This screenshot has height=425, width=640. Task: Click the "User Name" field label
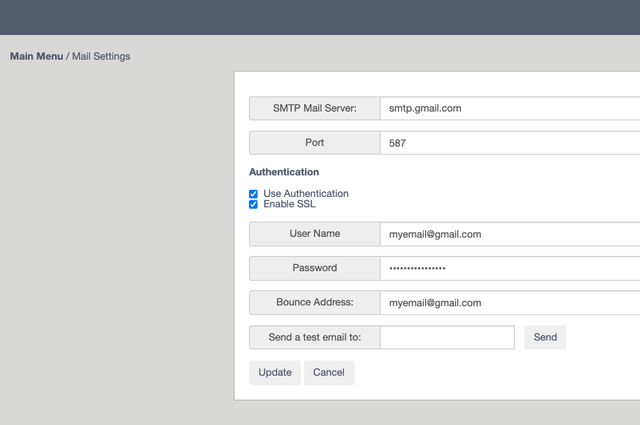314,234
